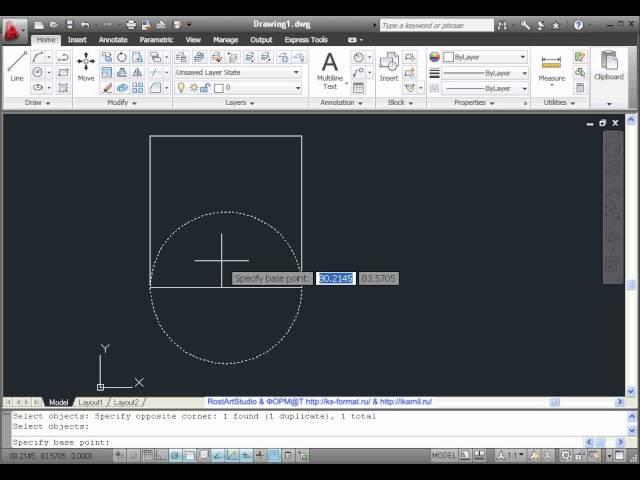Switch to the Layout1 tab
Screen dimensions: 640x480
pos(90,402)
